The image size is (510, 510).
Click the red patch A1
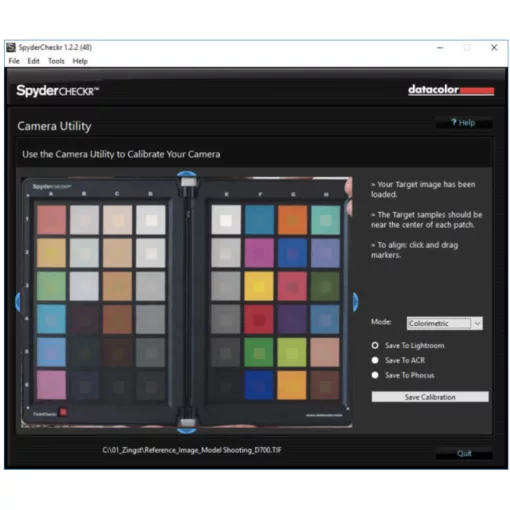51,220
